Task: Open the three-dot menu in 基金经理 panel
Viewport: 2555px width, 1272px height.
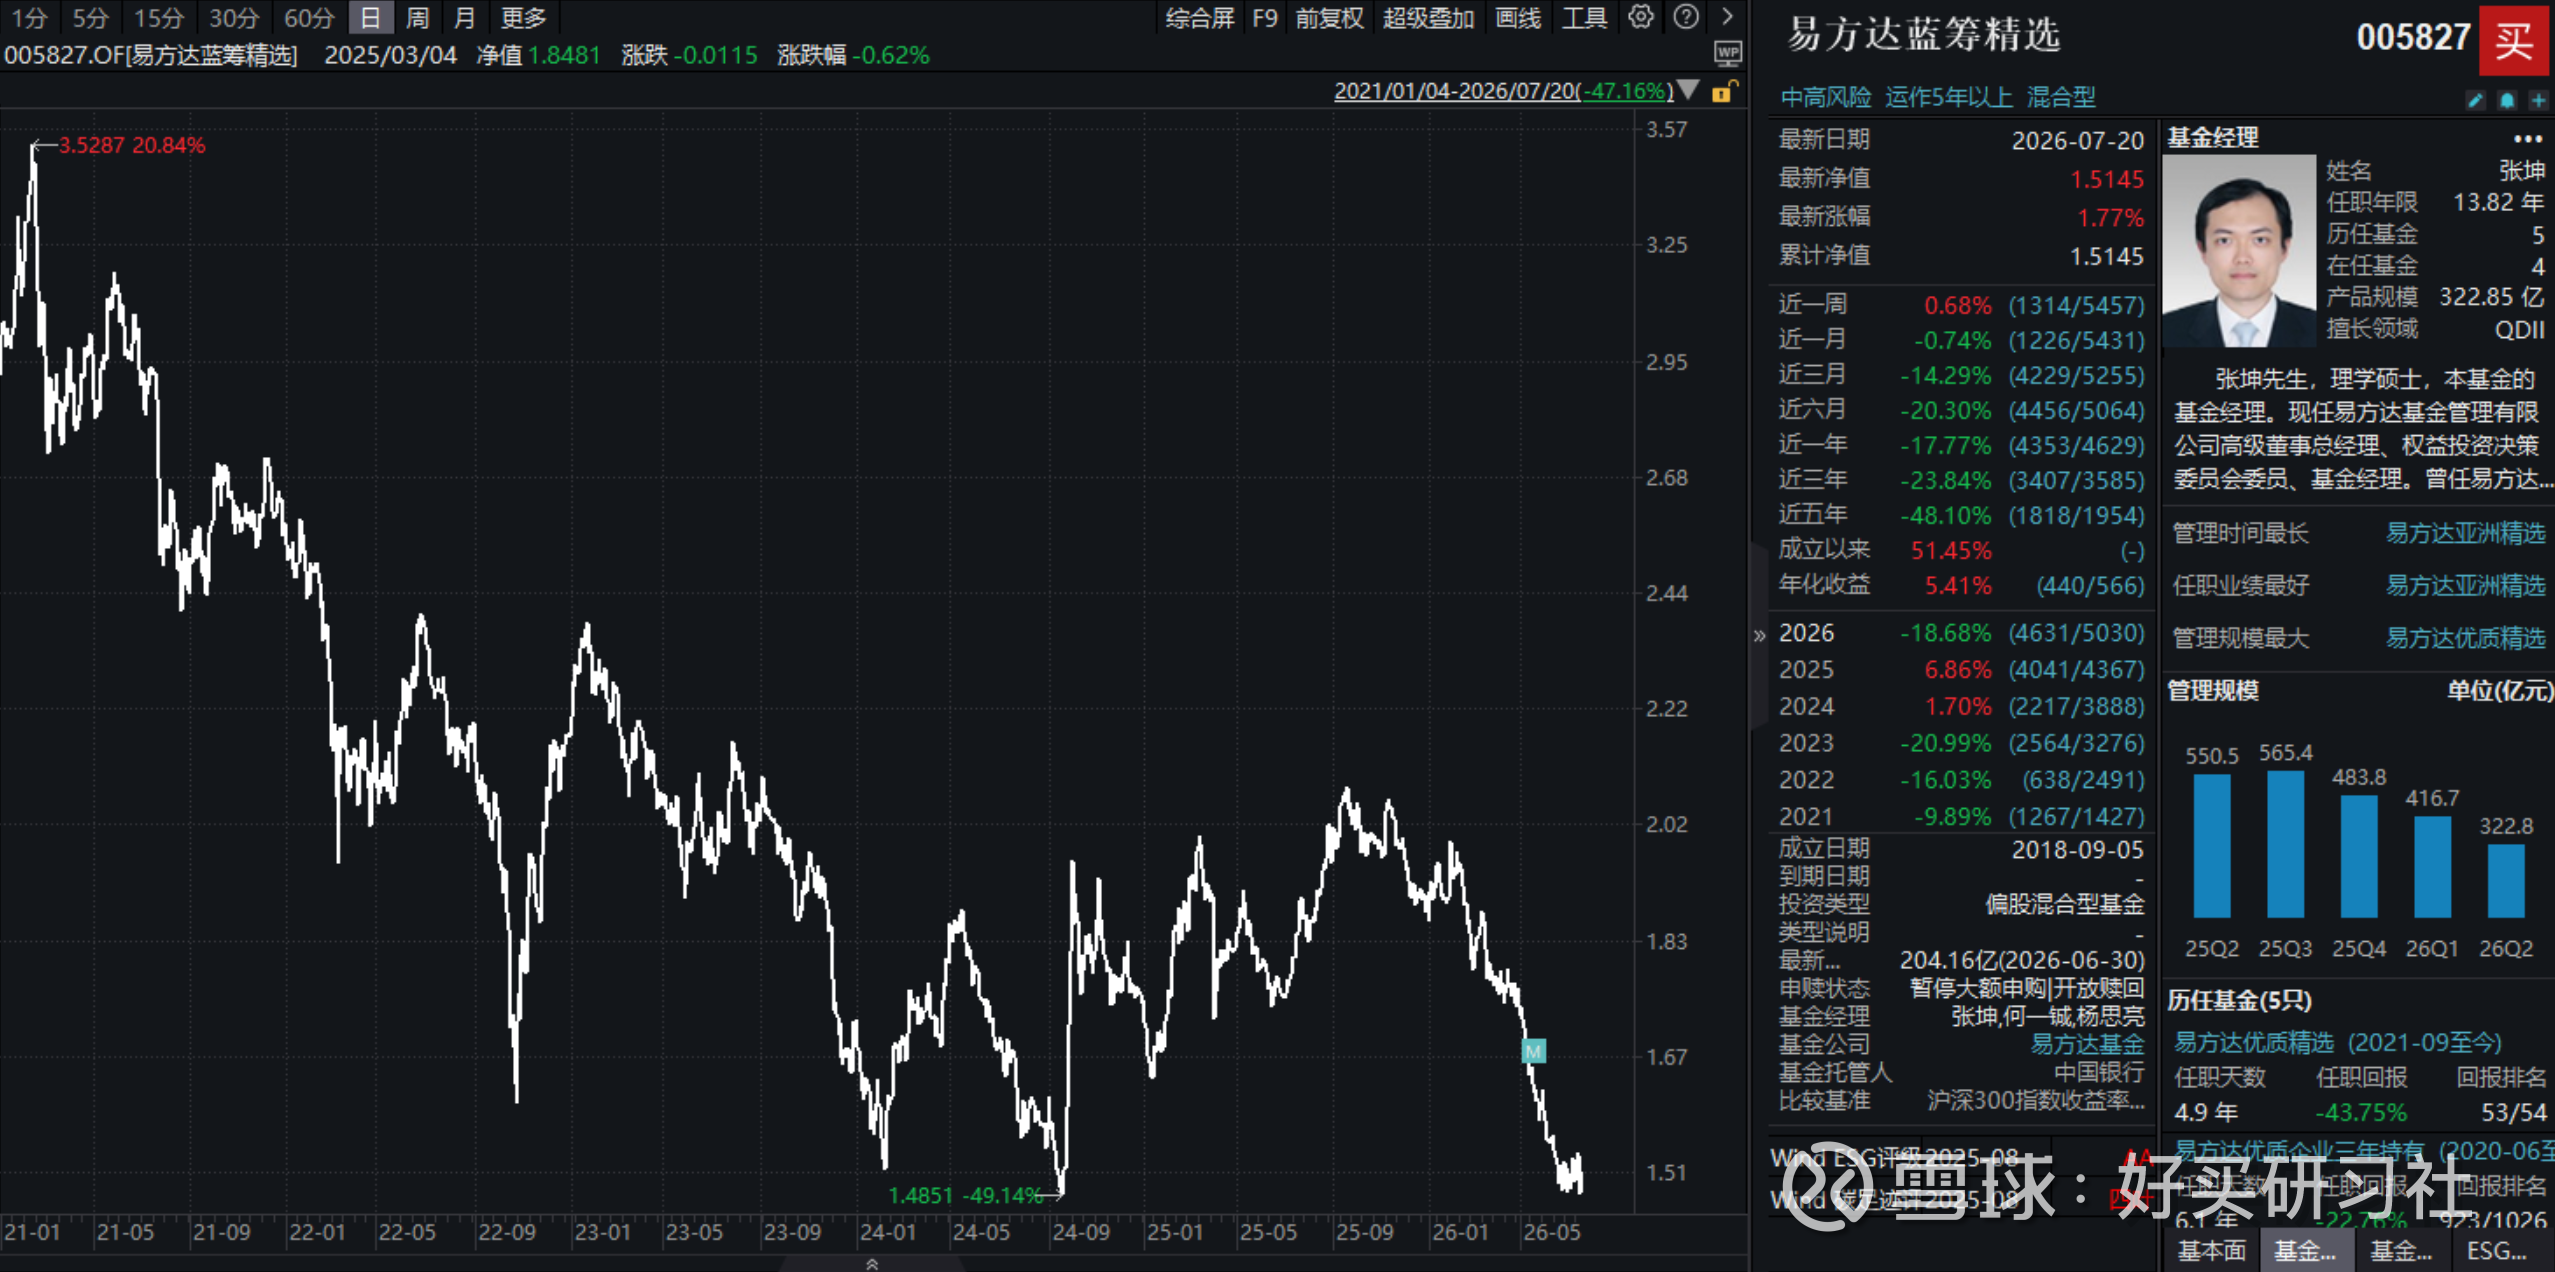Action: 2528,139
